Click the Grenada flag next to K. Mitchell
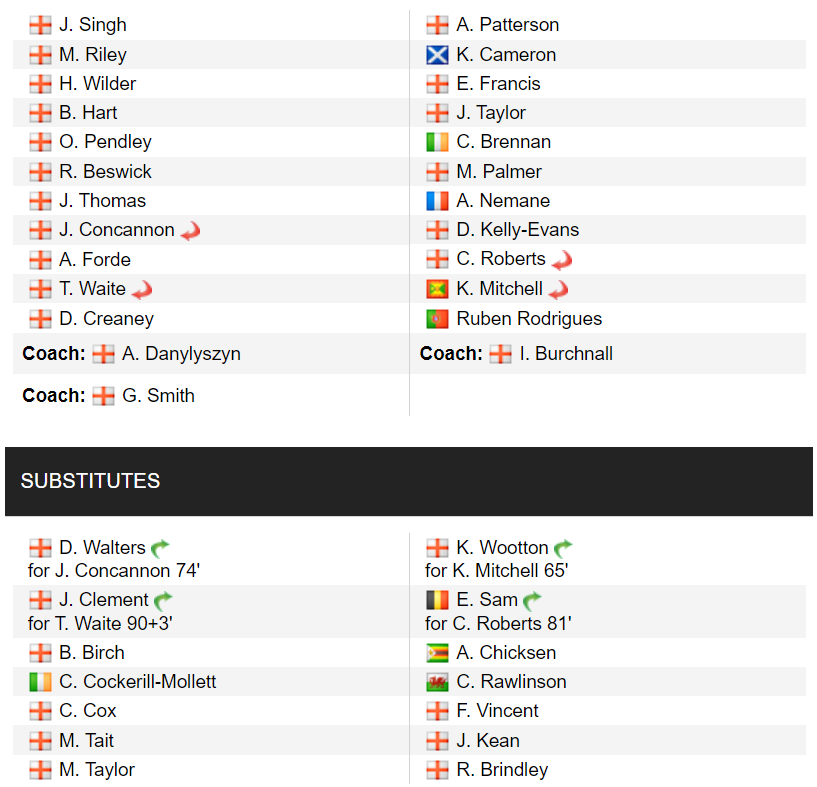Viewport: 817px width, 787px height. tap(437, 289)
